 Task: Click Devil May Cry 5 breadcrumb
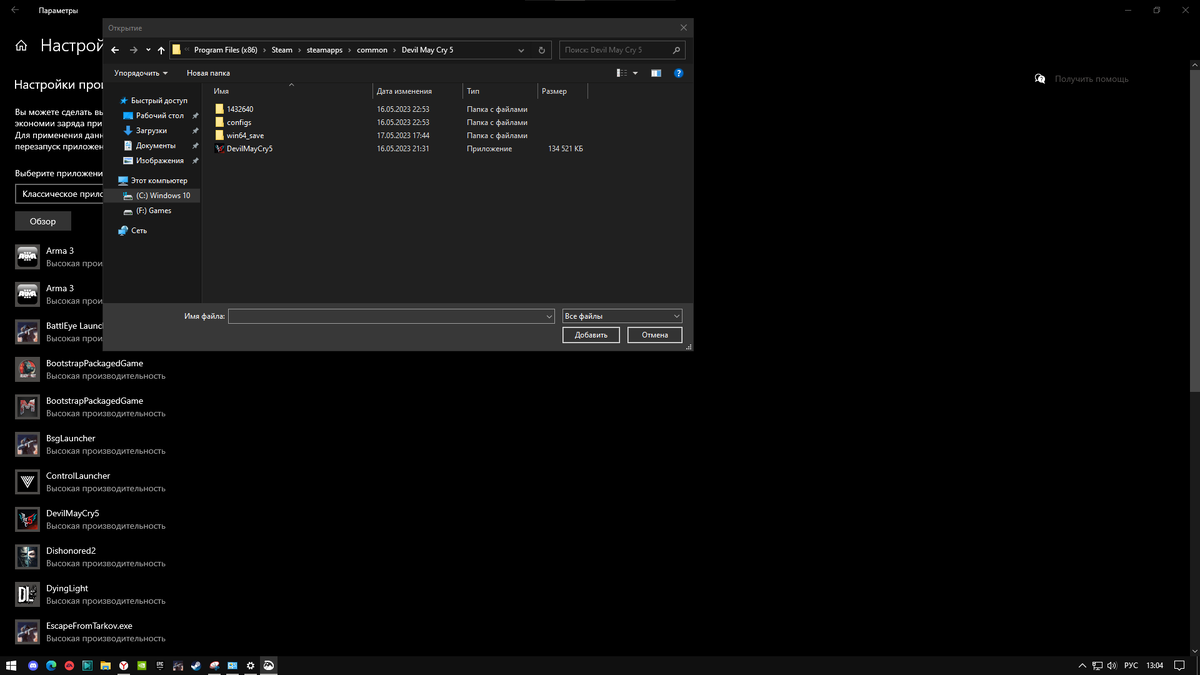pos(427,50)
